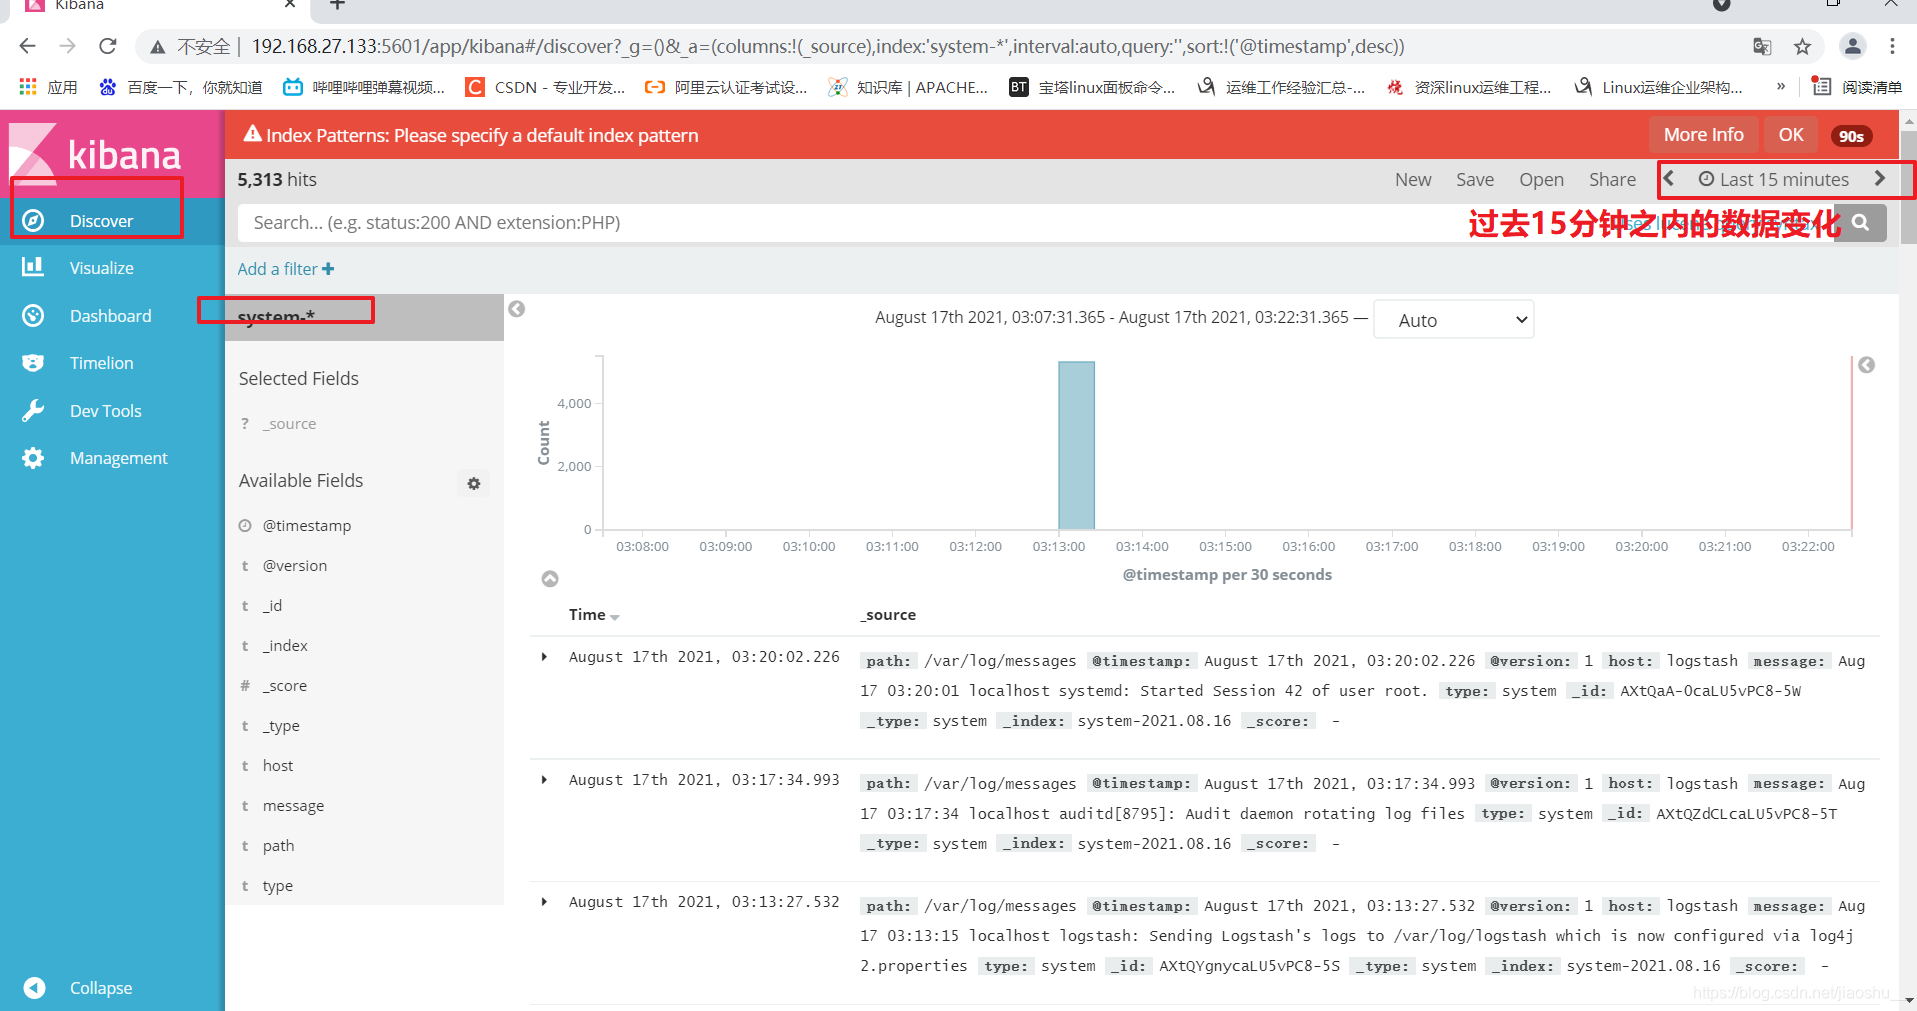Expand the 03:13:27.532 log row

pyautogui.click(x=544, y=902)
